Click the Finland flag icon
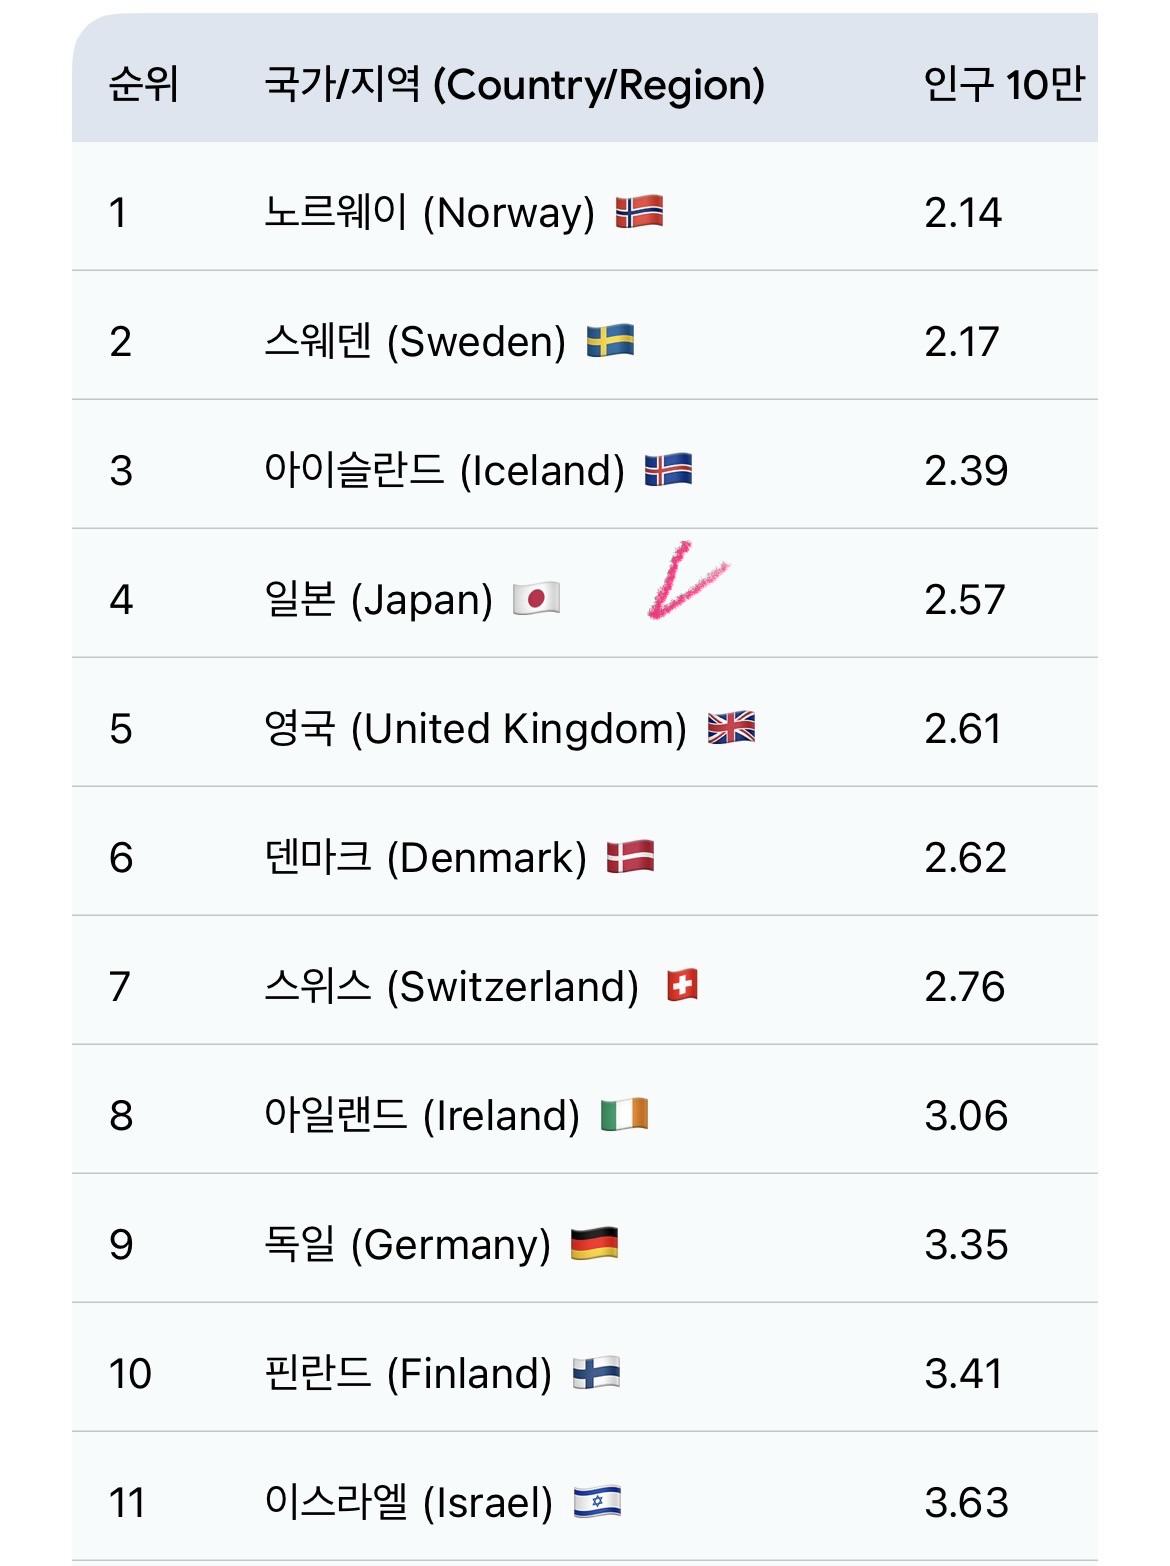 pos(596,1373)
